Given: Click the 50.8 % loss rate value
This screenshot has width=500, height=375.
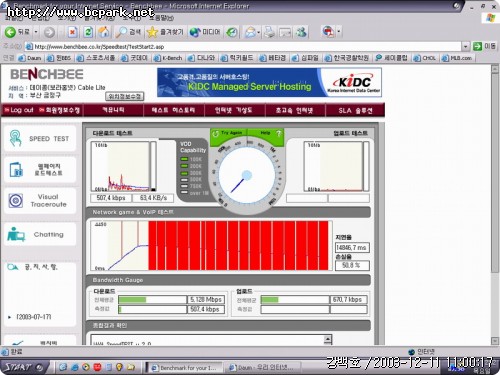Looking at the screenshot, I should [352, 266].
